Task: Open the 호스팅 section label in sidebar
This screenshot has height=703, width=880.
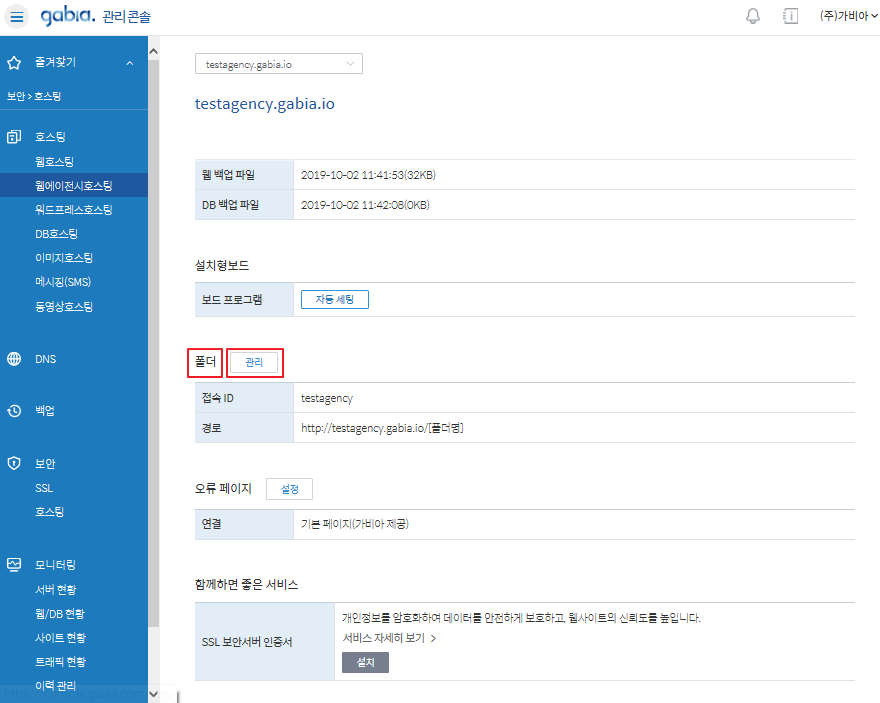Action: click(51, 137)
